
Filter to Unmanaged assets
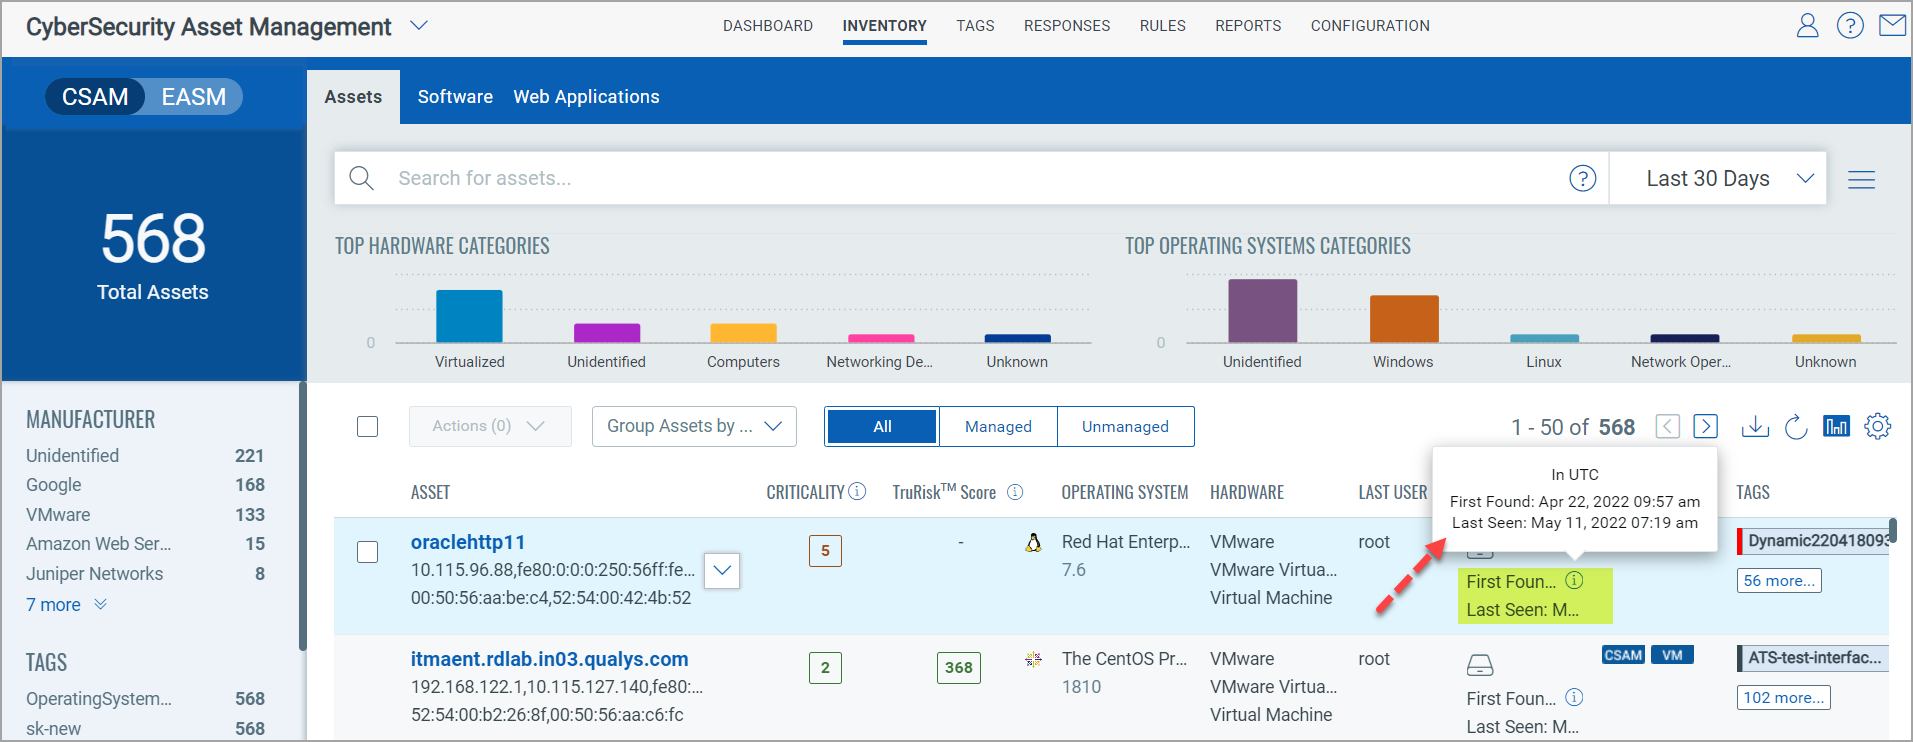[x=1125, y=426]
